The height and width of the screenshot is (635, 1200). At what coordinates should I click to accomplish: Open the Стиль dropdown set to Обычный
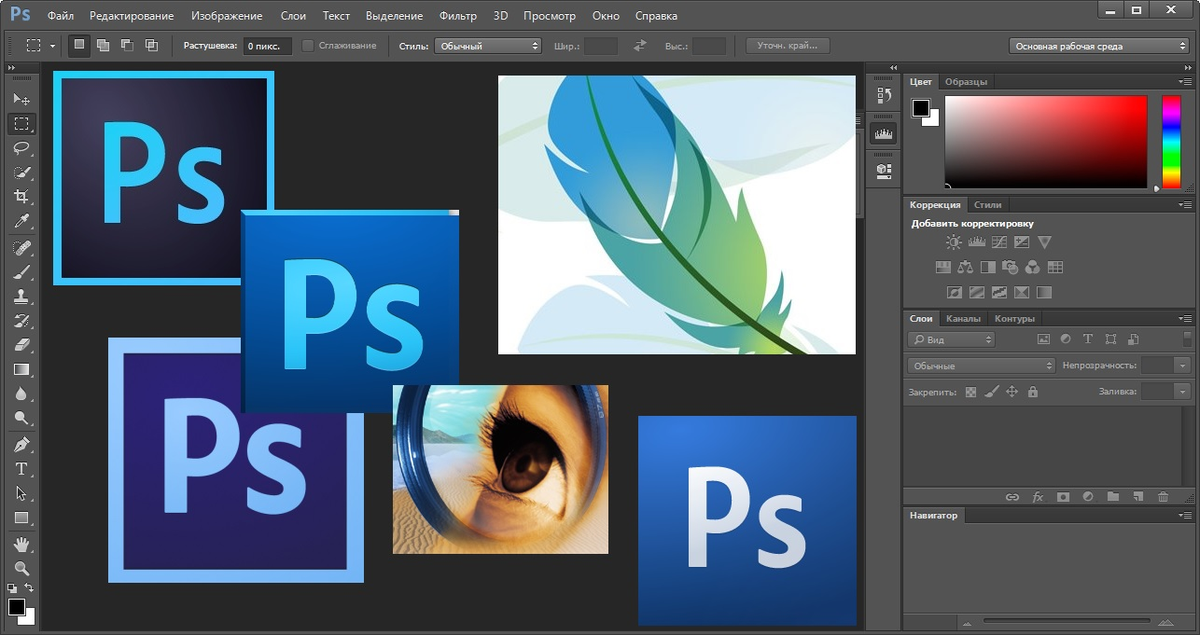coord(488,46)
